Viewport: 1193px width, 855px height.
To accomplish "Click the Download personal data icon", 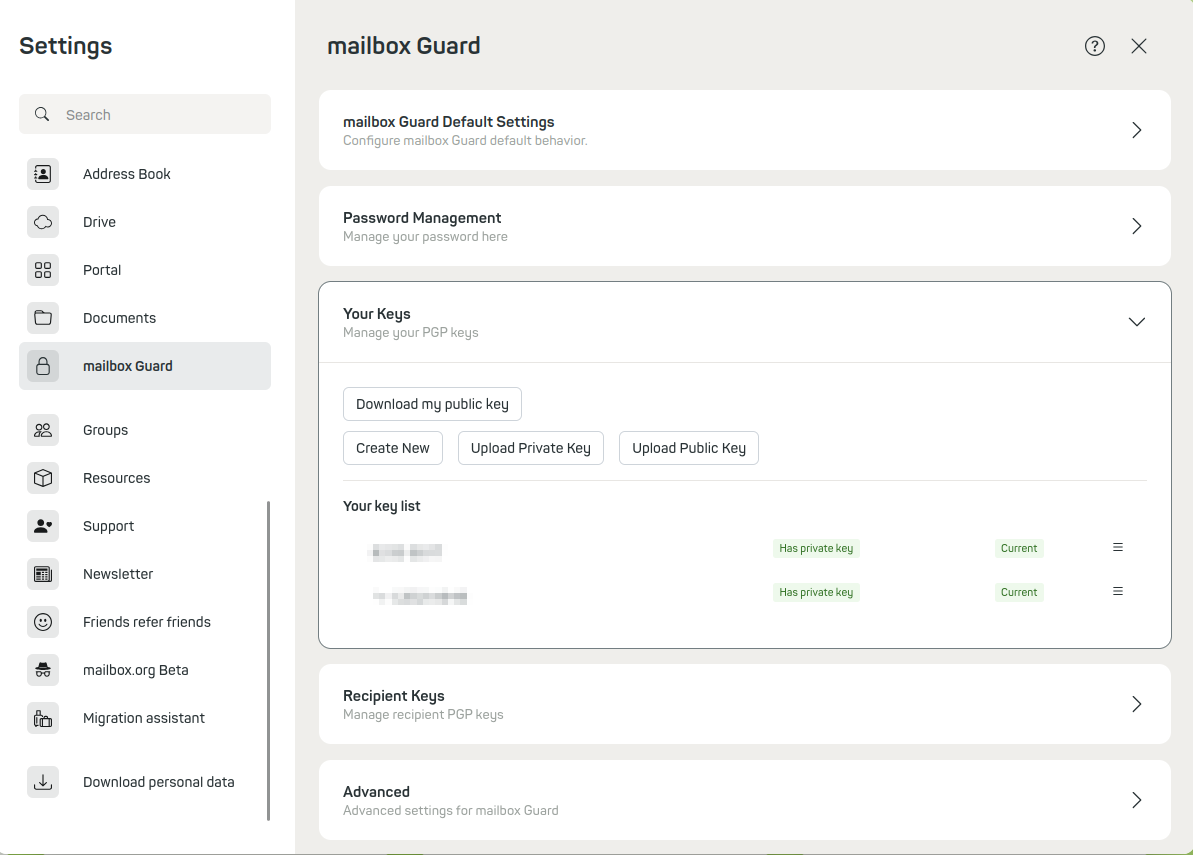I will 43,782.
